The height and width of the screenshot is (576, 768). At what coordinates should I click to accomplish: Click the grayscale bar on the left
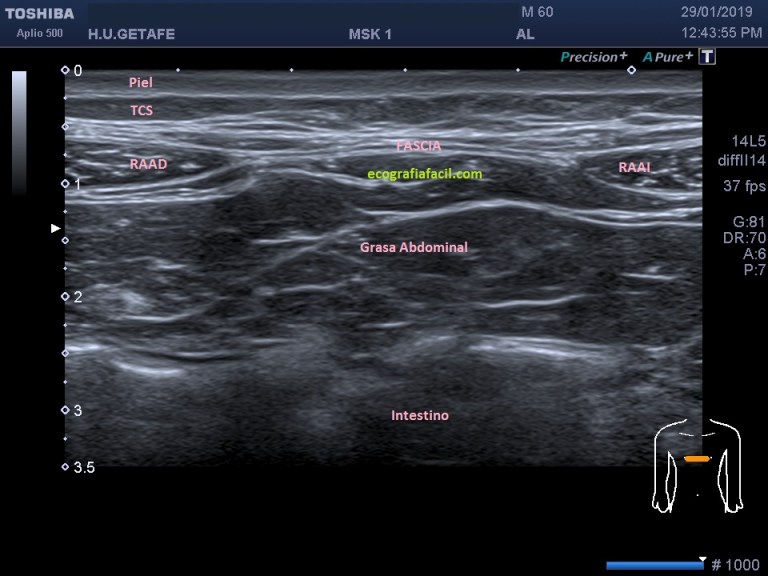[19, 132]
